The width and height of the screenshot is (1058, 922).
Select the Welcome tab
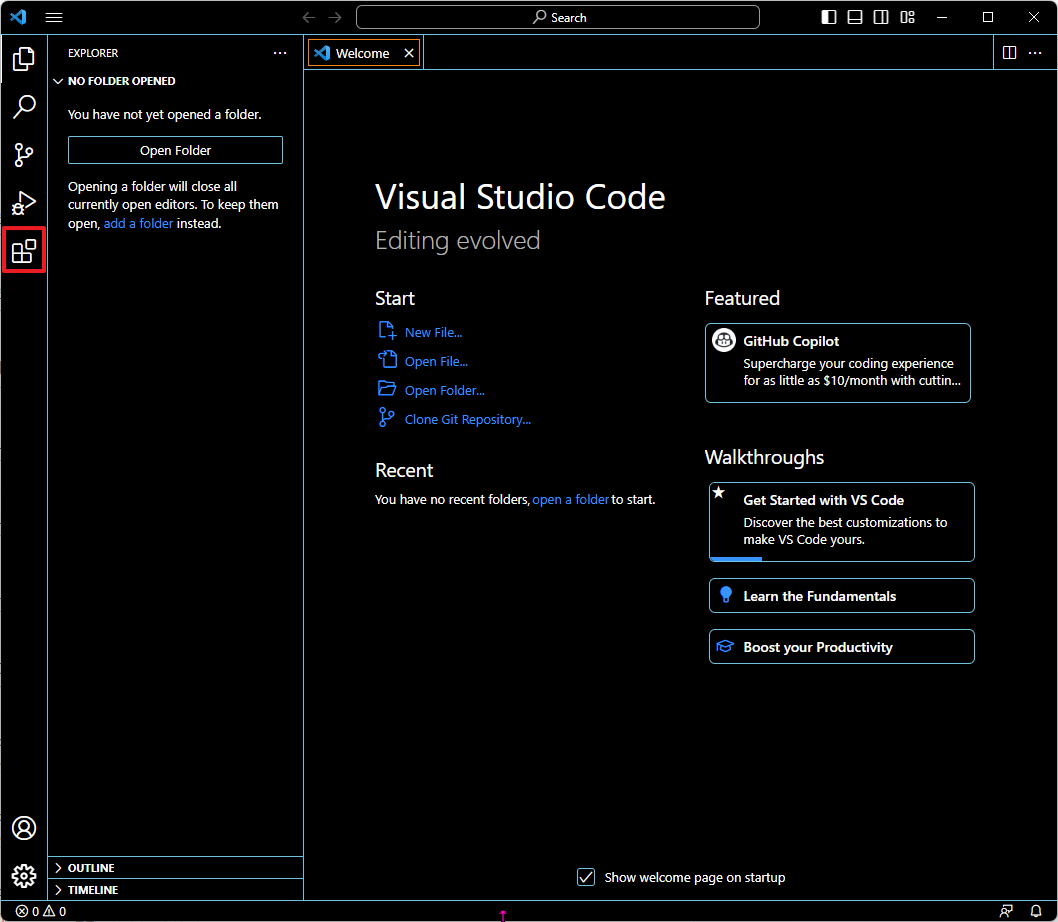pos(364,53)
